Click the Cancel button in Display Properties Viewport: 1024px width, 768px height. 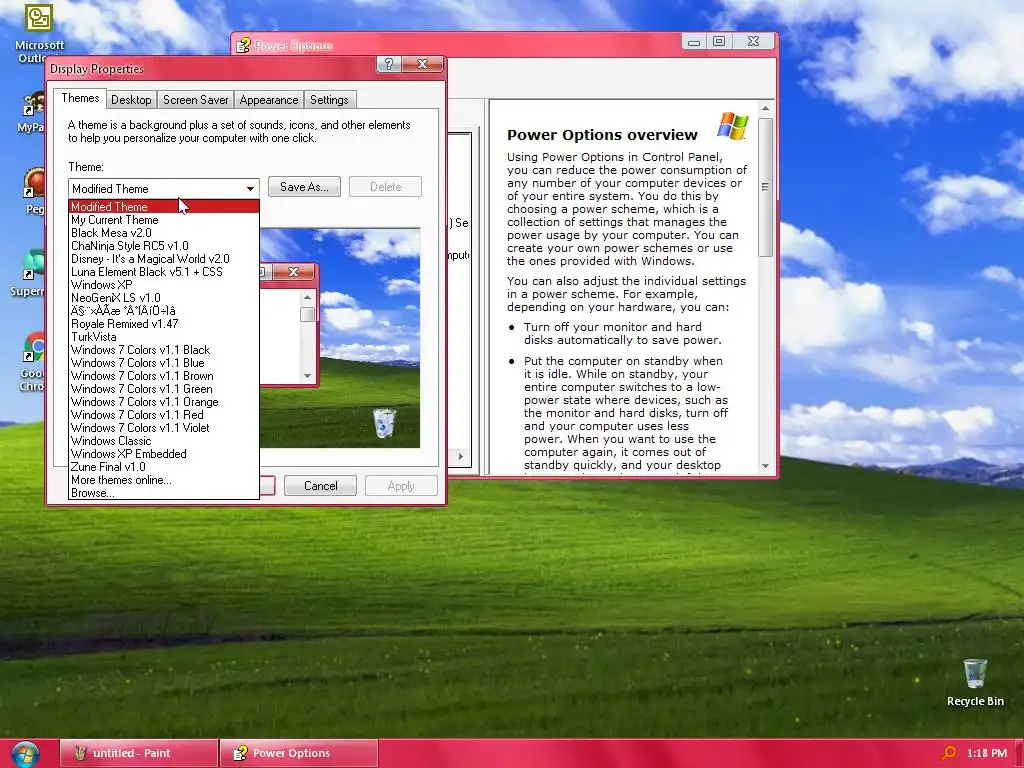321,486
